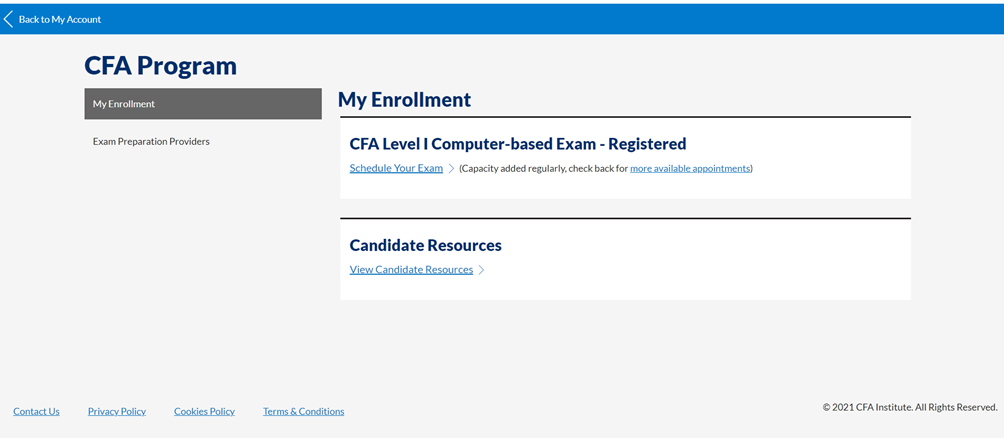This screenshot has height=438, width=1004.
Task: Go back to My Account
Action: pos(60,19)
